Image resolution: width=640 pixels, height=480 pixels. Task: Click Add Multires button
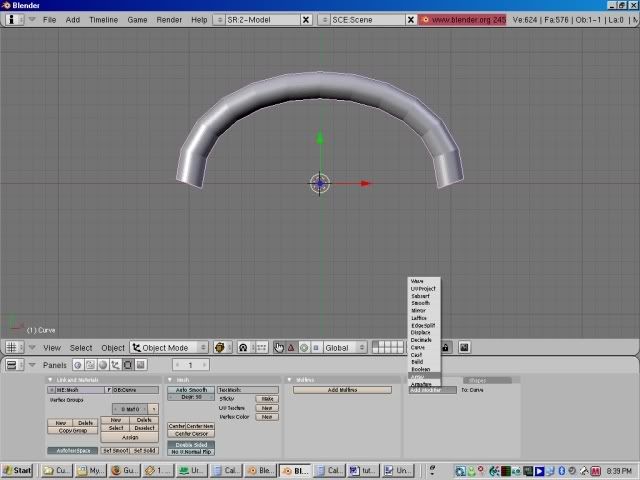tap(342, 390)
